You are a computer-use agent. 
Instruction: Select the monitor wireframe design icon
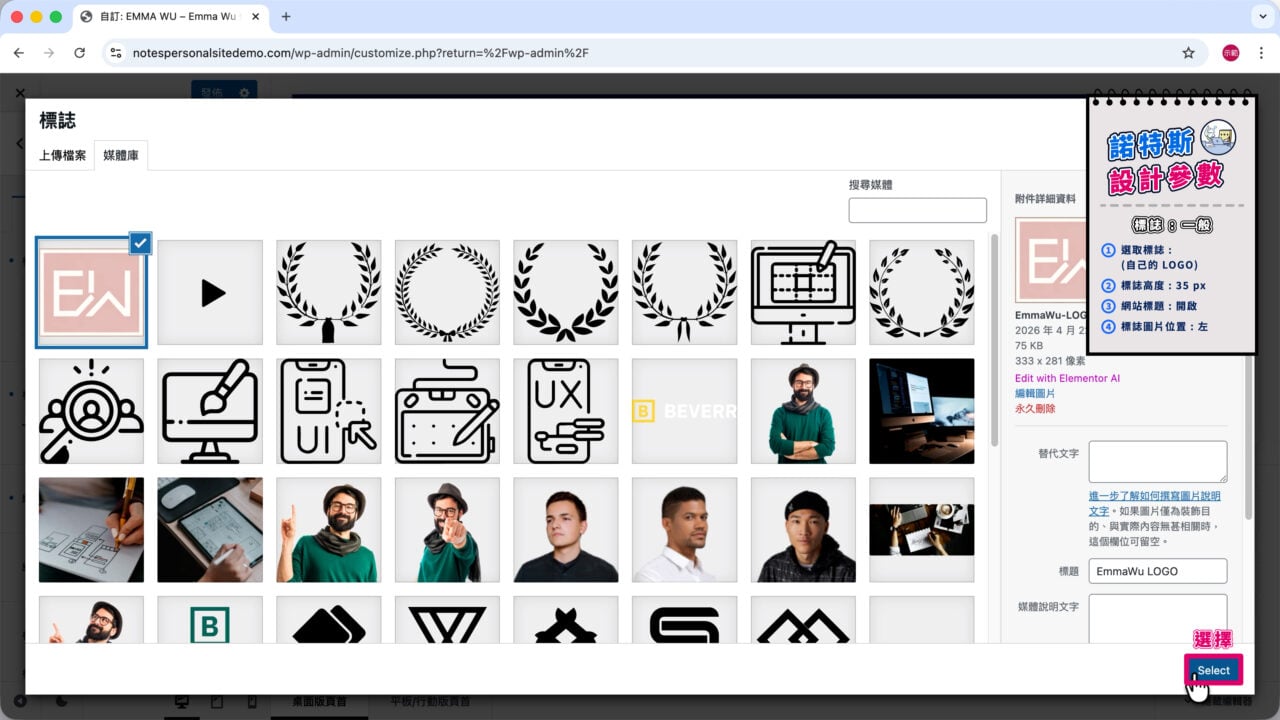pyautogui.click(x=803, y=292)
